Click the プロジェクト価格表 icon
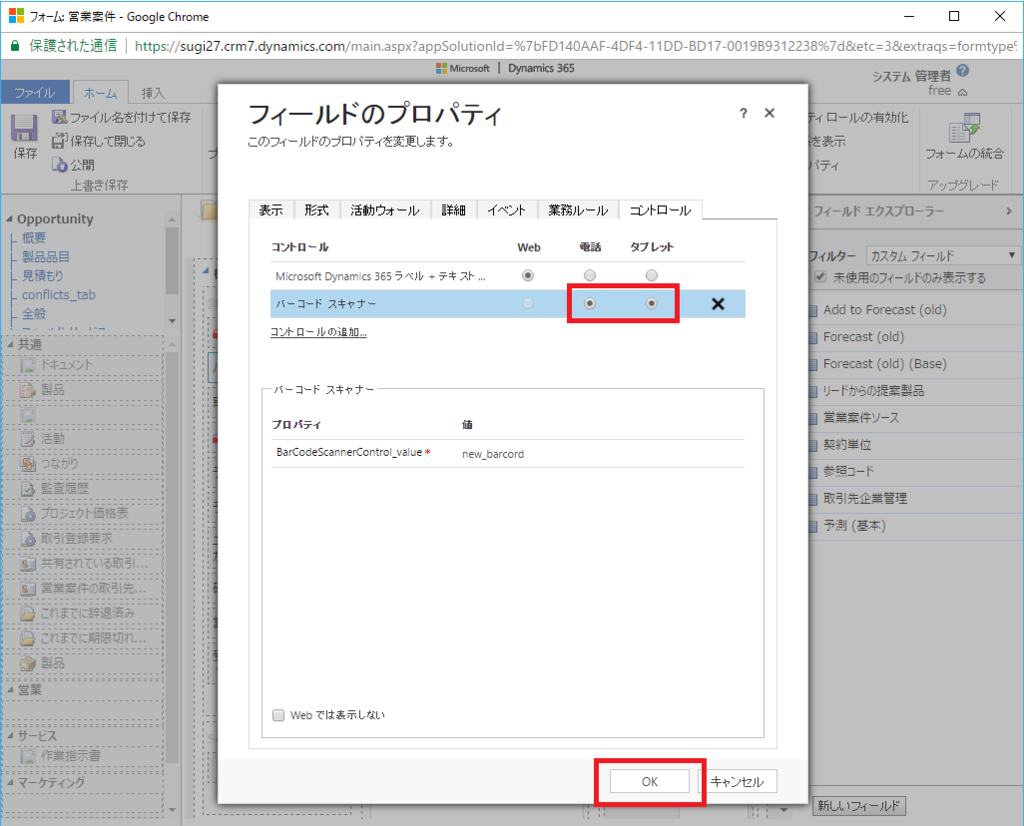1024x826 pixels. pyautogui.click(x=28, y=513)
